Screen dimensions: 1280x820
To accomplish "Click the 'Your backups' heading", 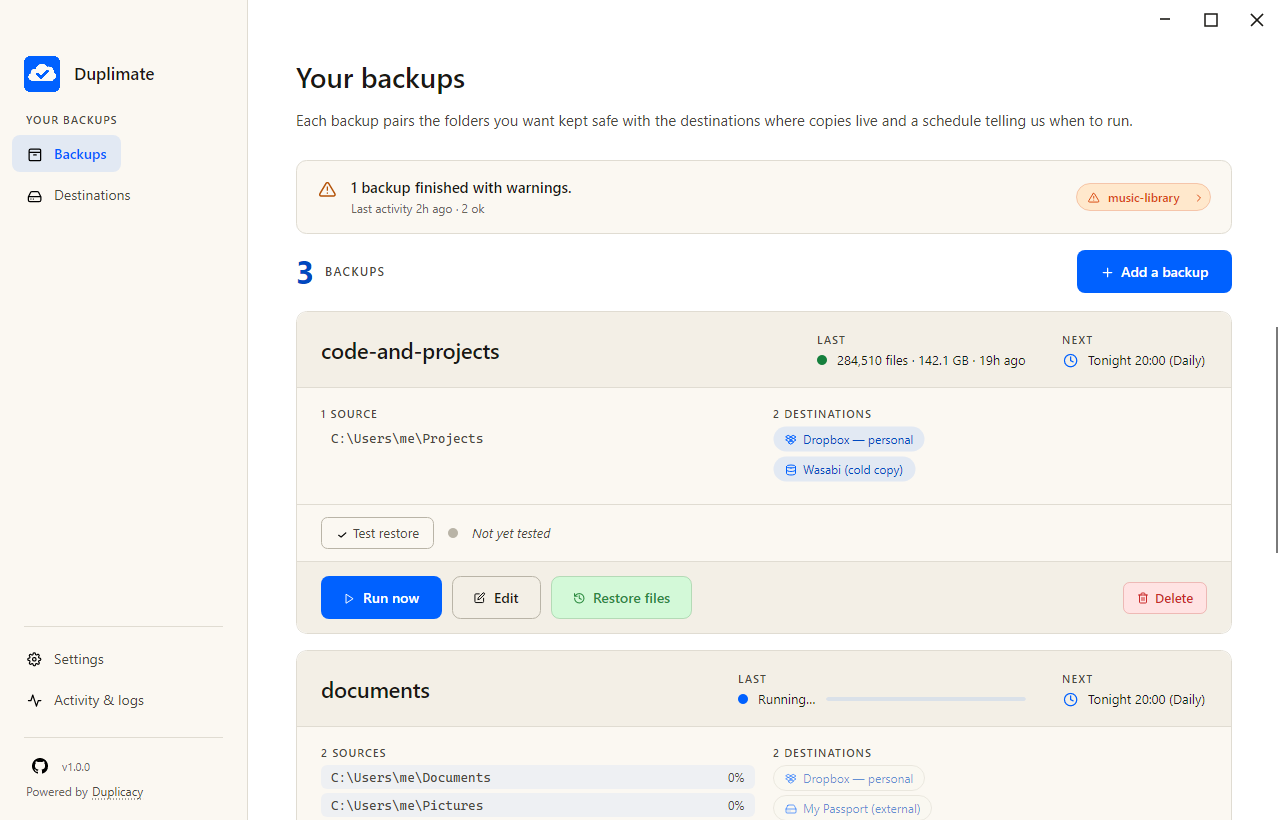I will [380, 78].
